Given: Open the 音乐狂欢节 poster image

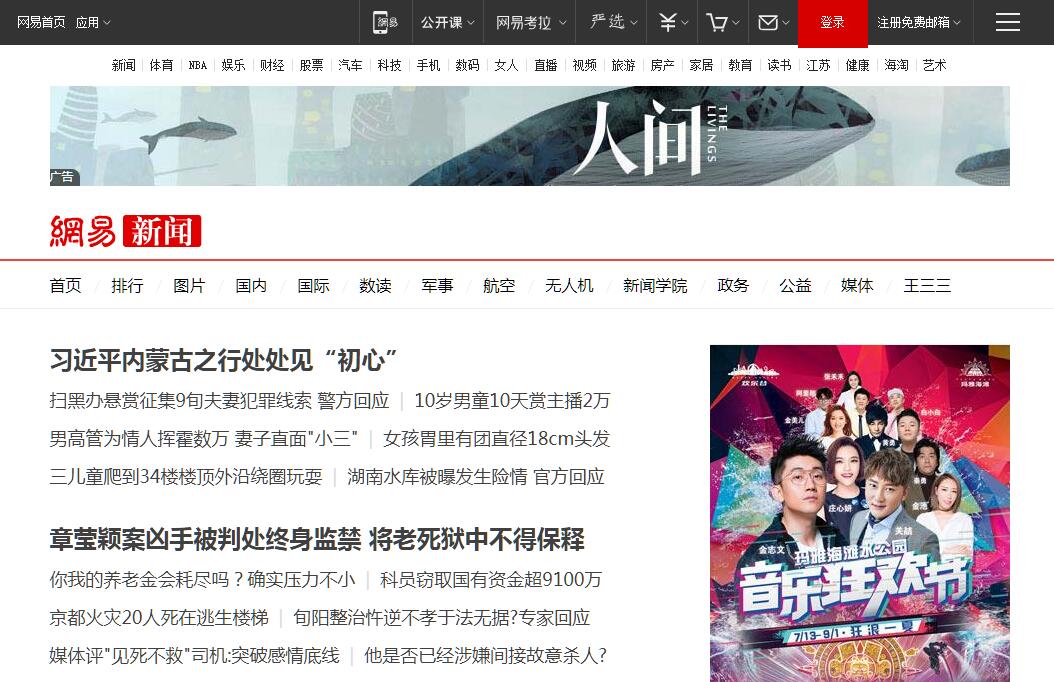Looking at the screenshot, I should [x=860, y=513].
